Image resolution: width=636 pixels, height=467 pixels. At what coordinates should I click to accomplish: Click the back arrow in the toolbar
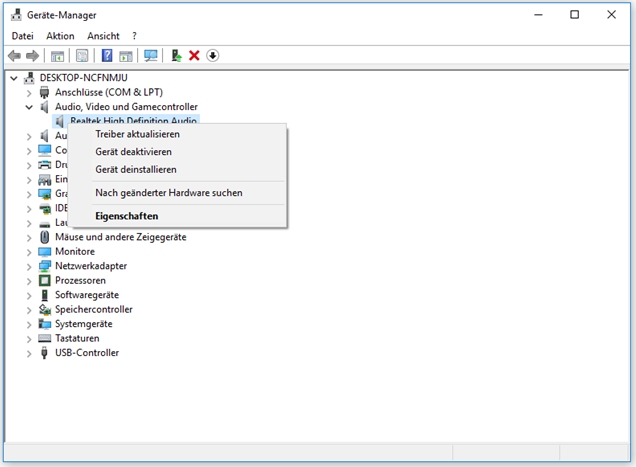(x=15, y=56)
